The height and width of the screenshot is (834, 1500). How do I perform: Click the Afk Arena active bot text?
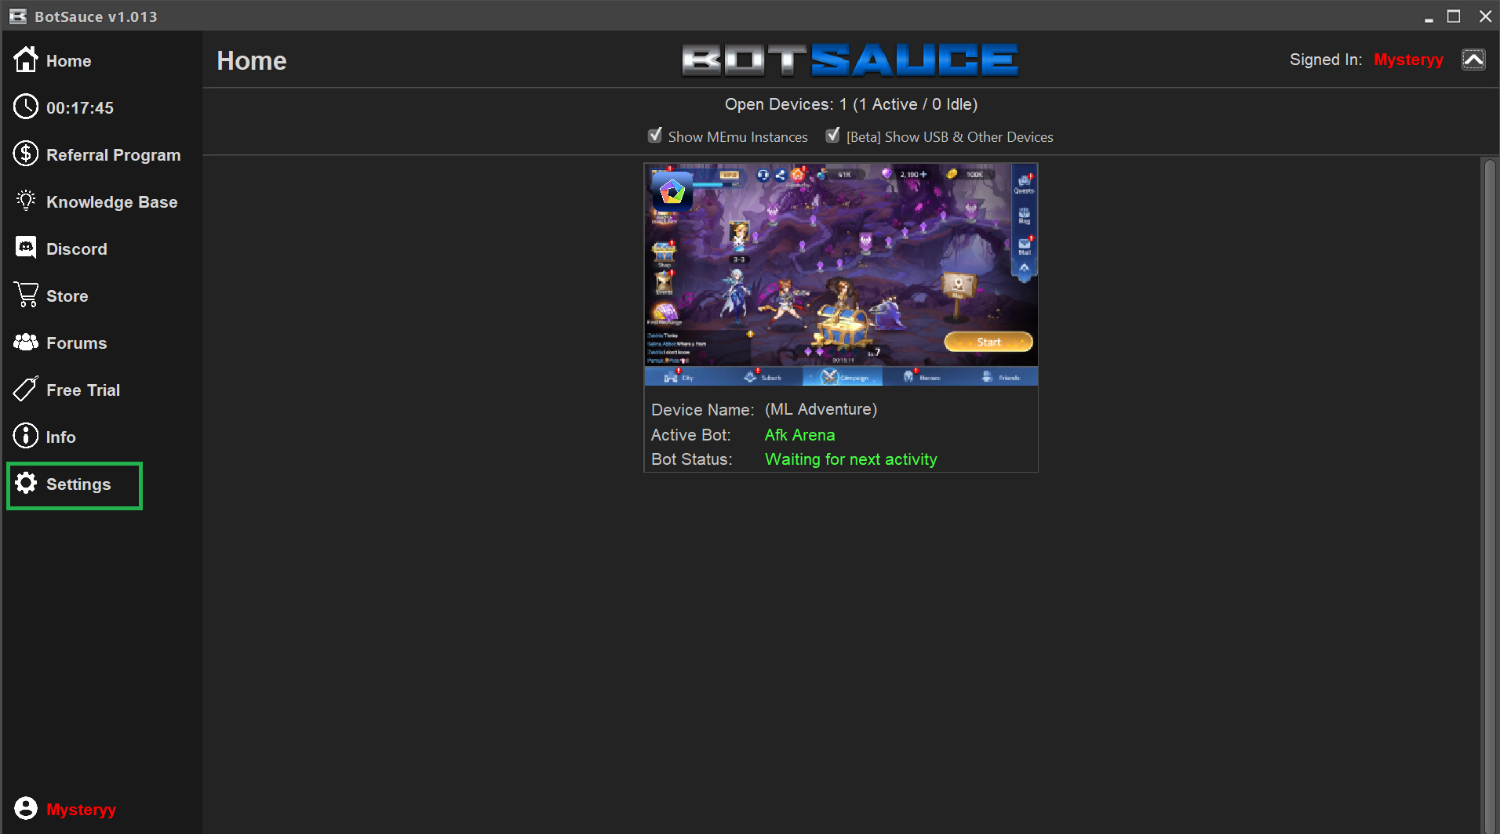coord(799,435)
